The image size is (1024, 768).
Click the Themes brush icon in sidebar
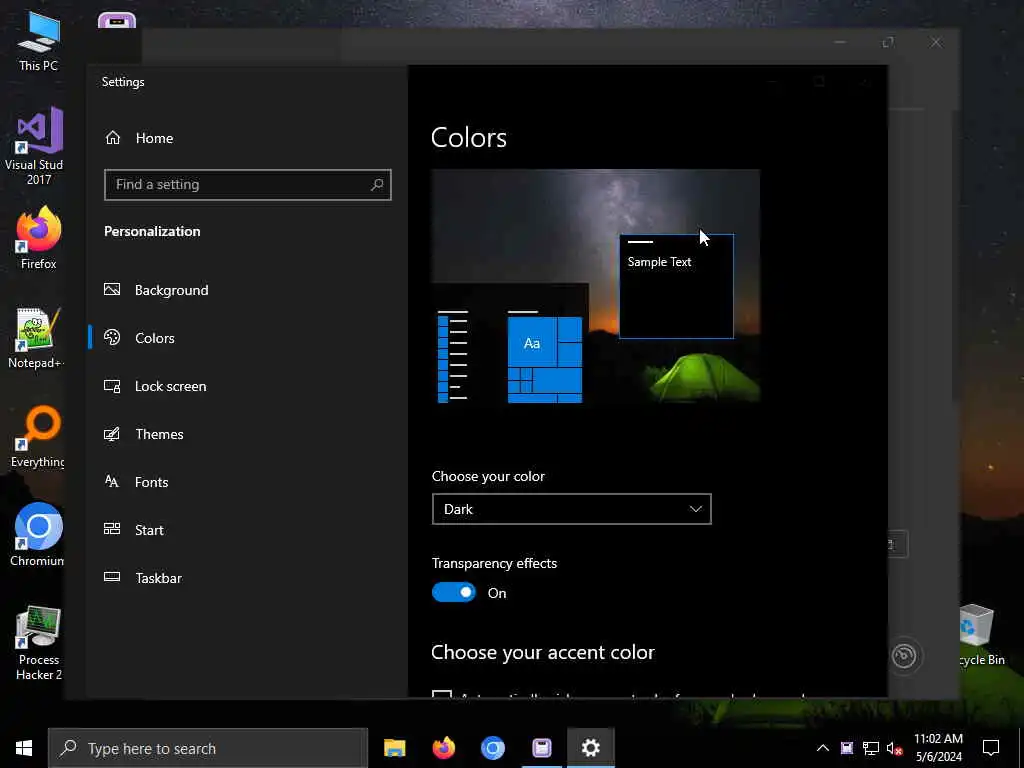(x=112, y=434)
